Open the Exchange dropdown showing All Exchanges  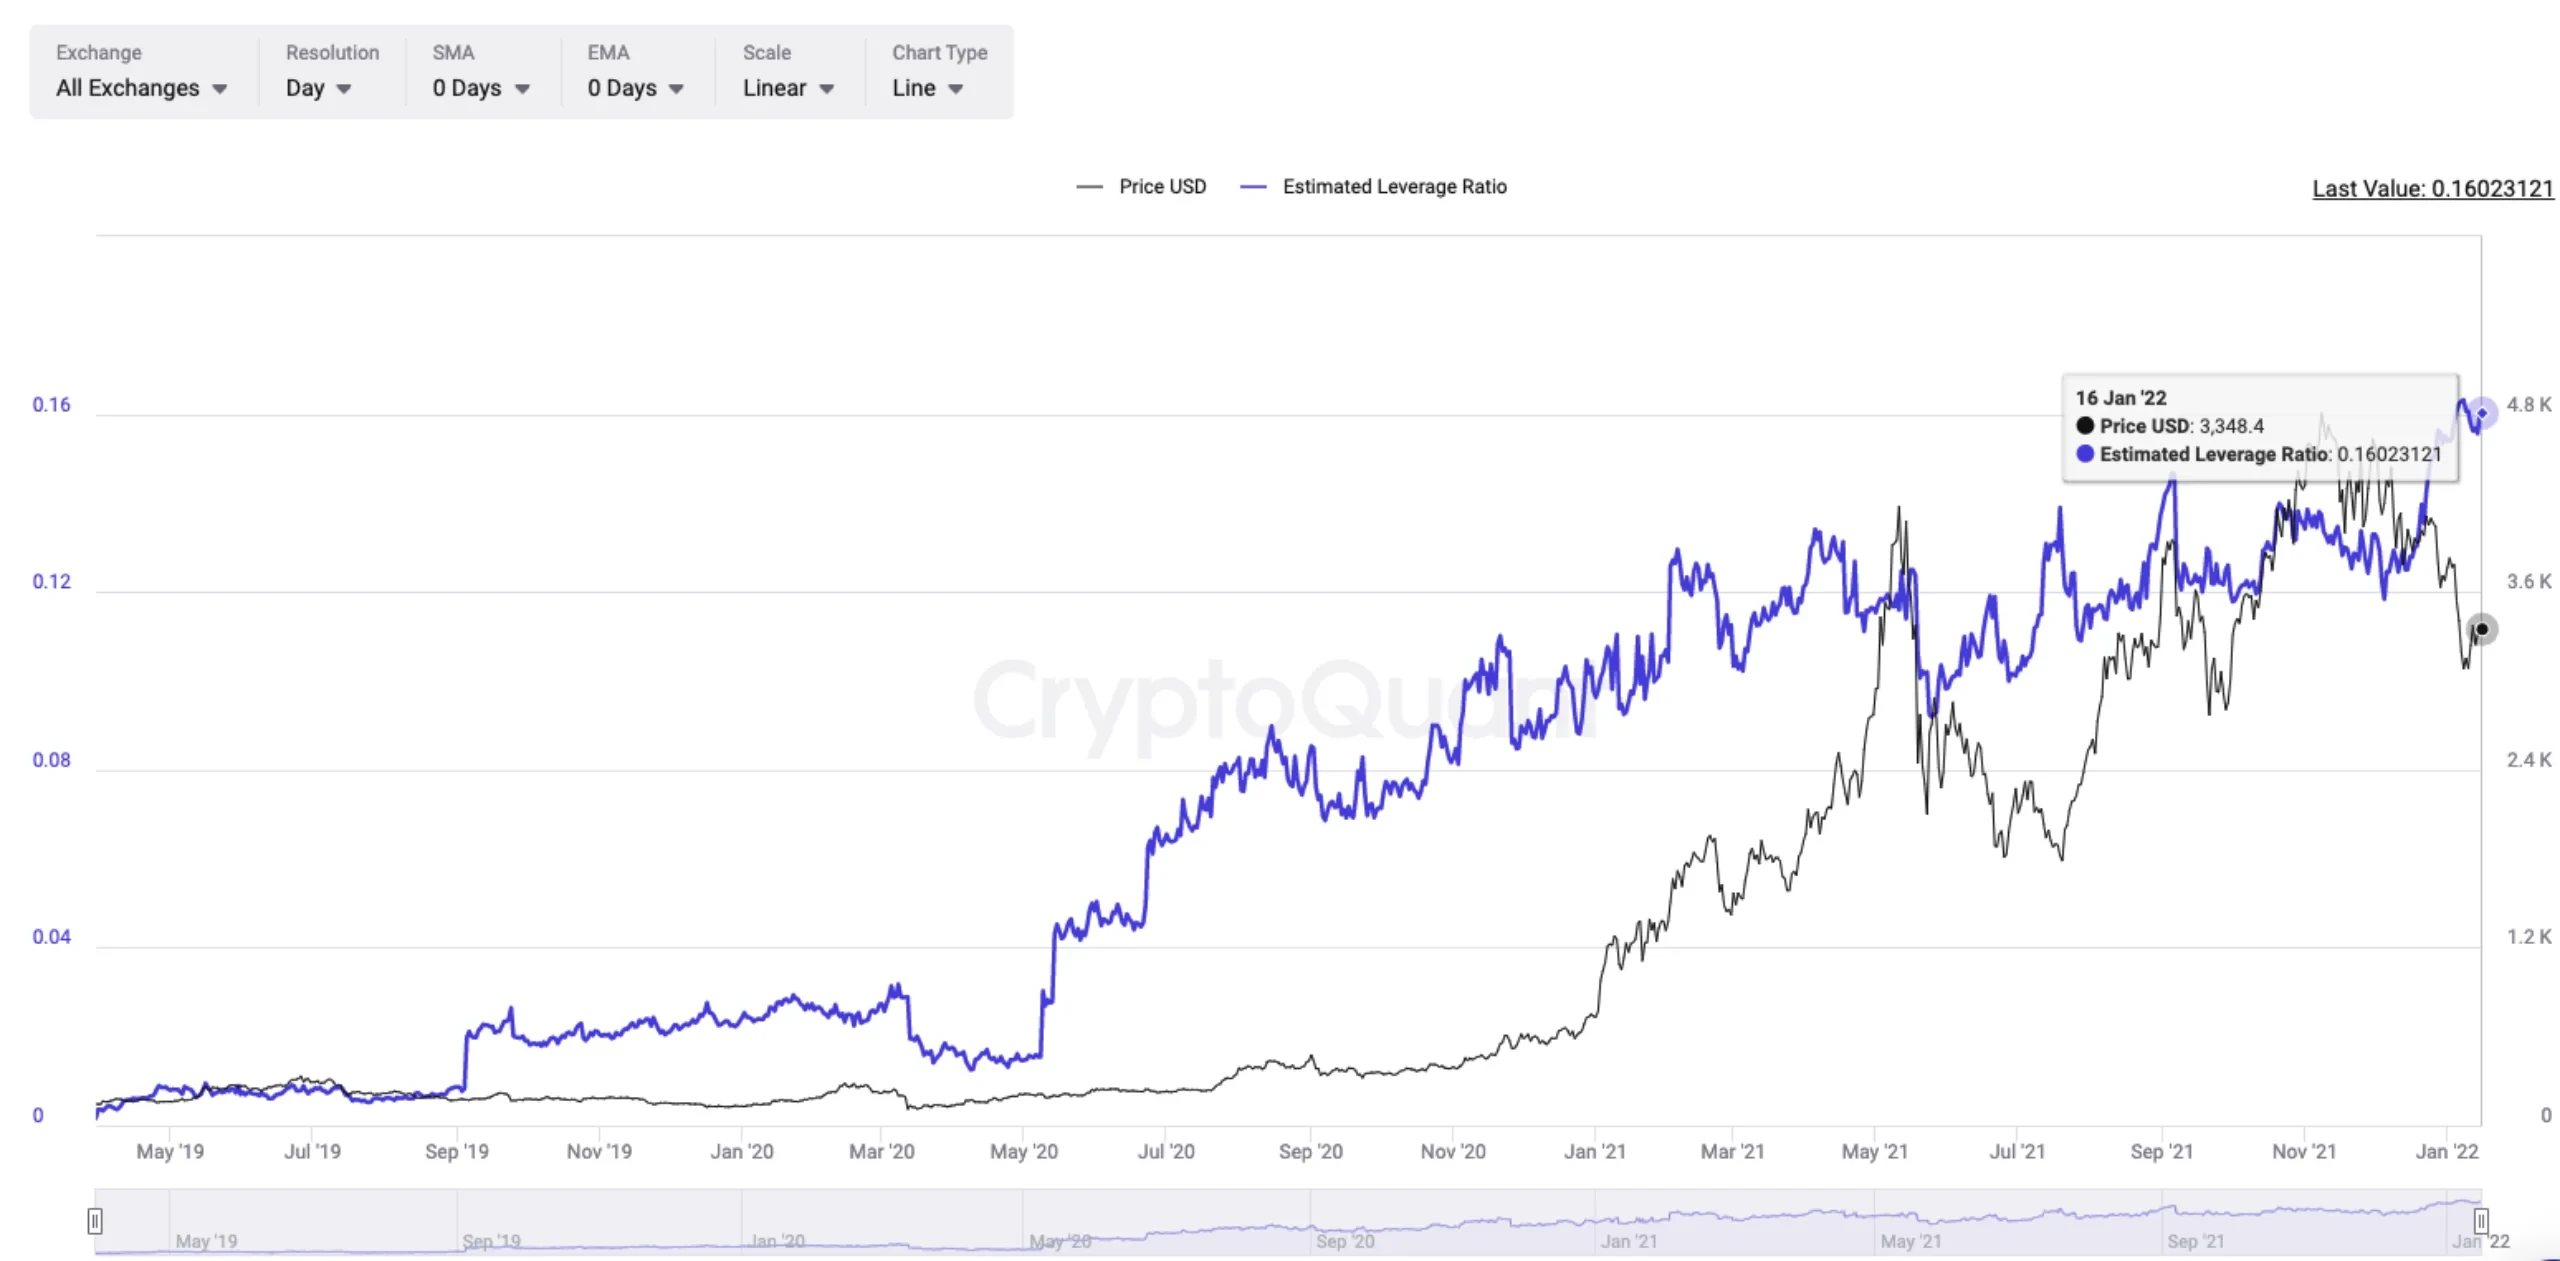pyautogui.click(x=141, y=88)
